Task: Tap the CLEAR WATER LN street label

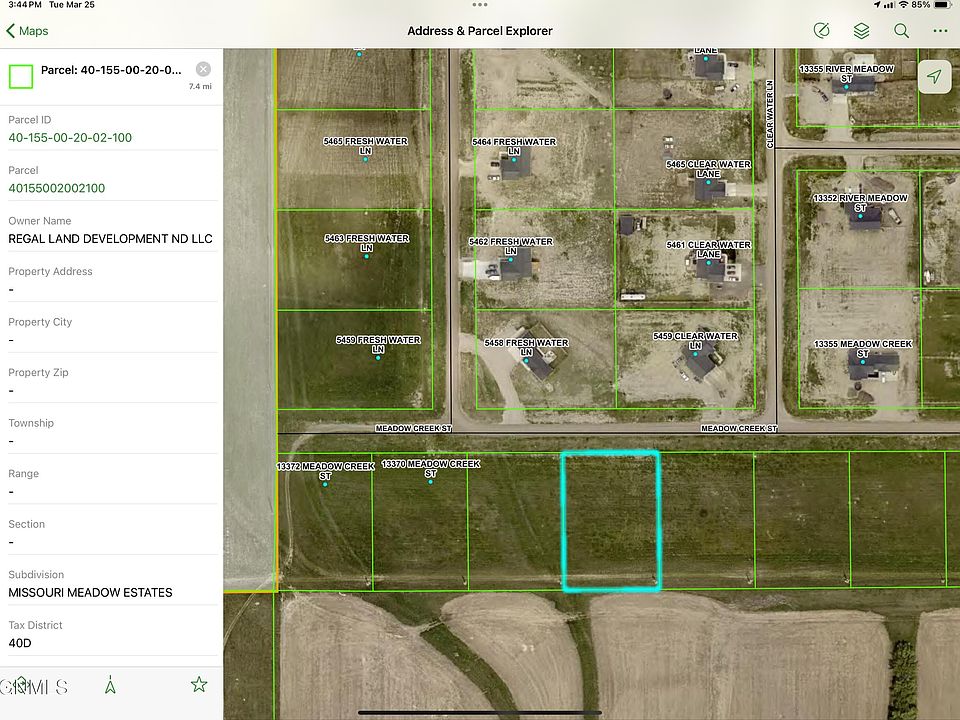Action: (770, 114)
